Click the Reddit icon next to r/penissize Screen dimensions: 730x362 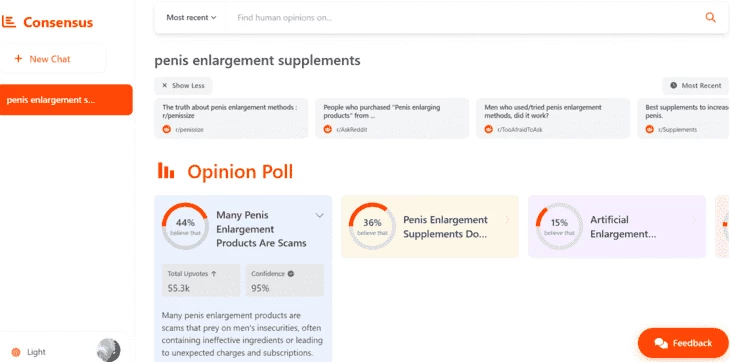(x=167, y=129)
